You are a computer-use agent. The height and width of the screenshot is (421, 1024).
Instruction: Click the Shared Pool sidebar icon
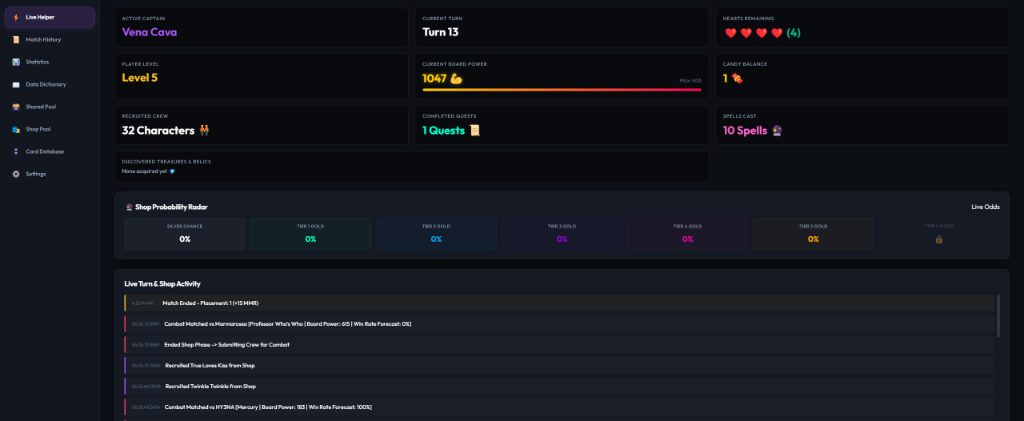(x=16, y=106)
